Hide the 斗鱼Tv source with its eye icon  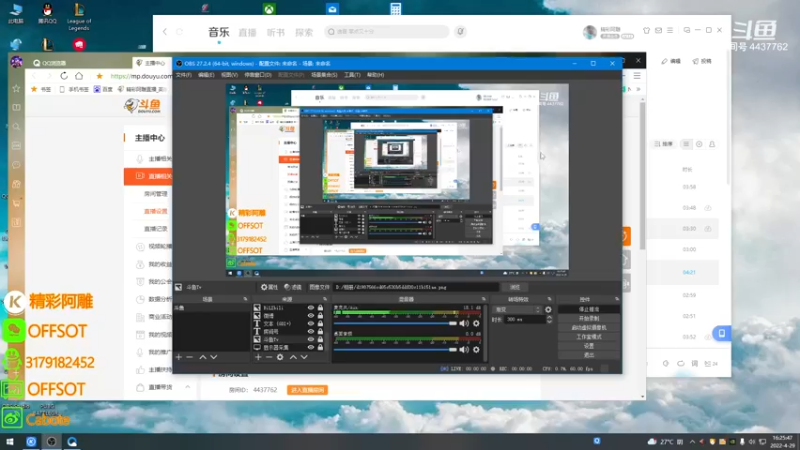pyautogui.click(x=311, y=339)
